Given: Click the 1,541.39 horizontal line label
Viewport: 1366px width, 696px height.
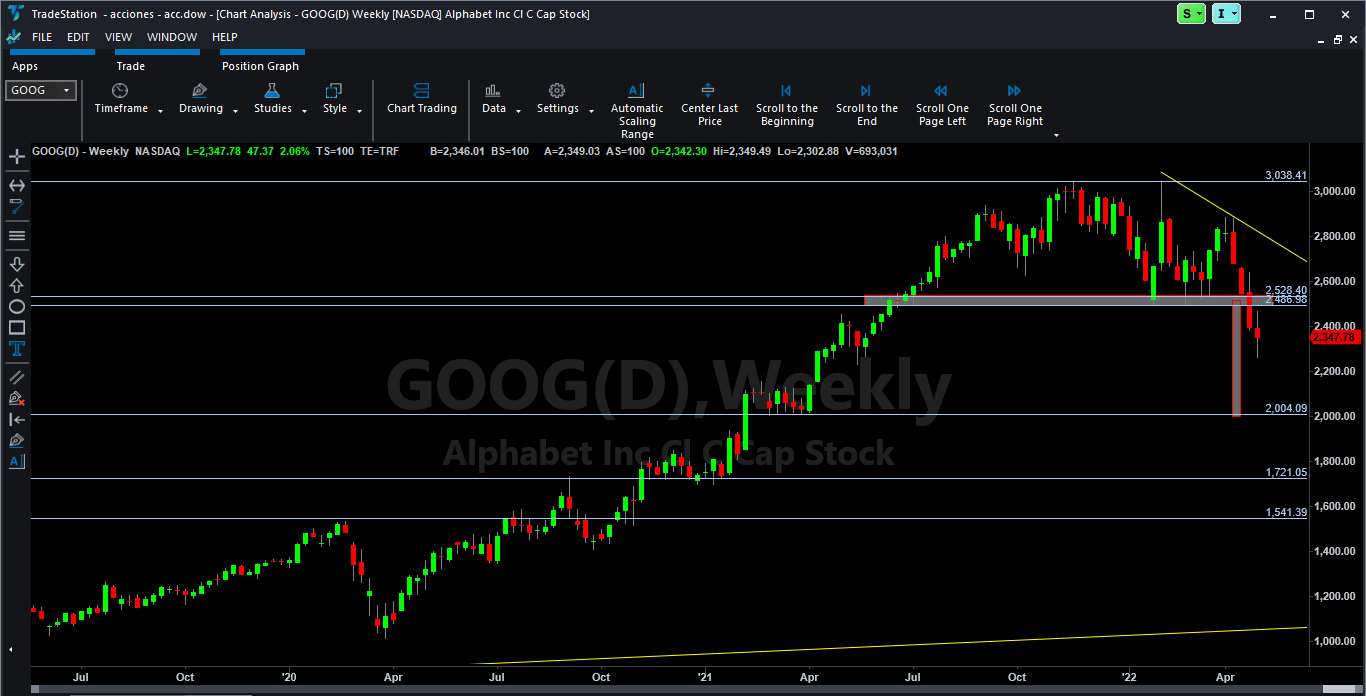Looking at the screenshot, I should [1285, 512].
